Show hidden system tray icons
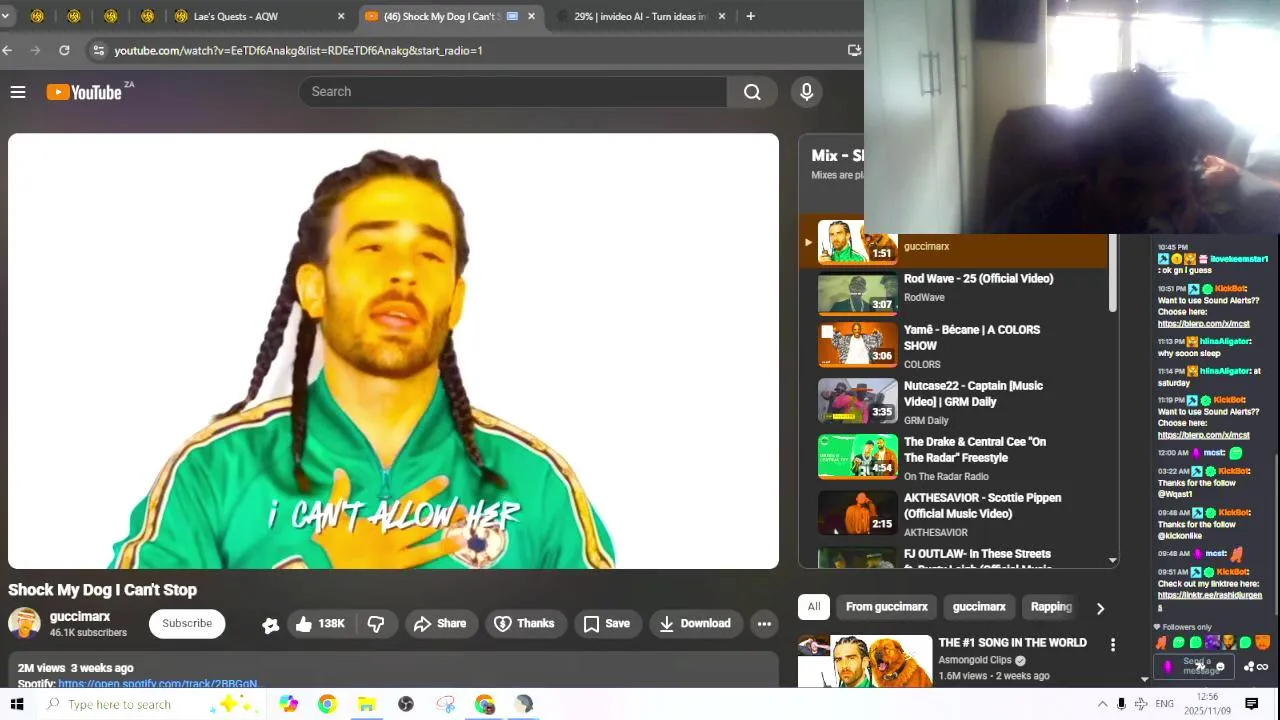The height and width of the screenshot is (720, 1280). tap(1102, 704)
